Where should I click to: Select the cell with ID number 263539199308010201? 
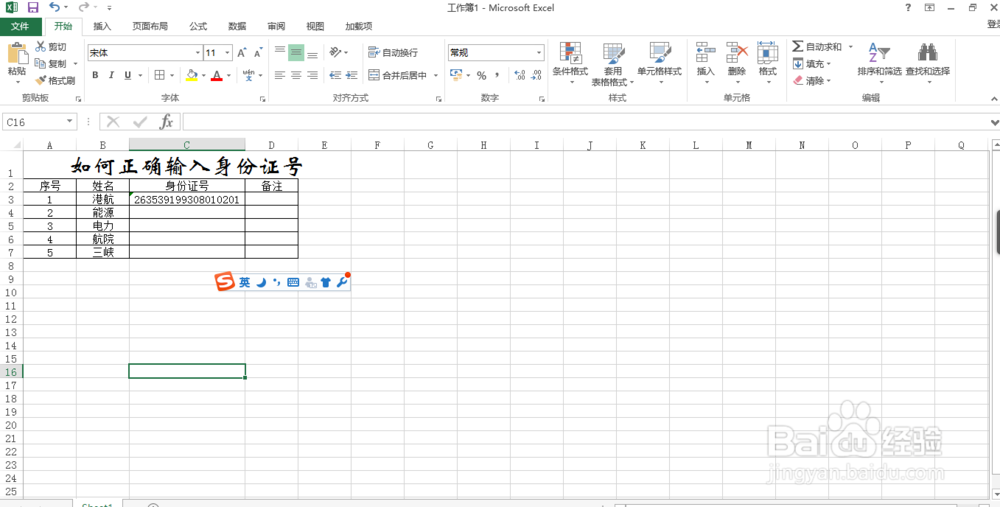187,200
